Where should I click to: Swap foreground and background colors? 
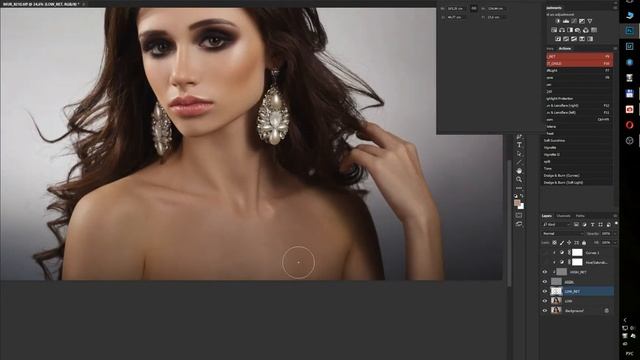point(522,196)
